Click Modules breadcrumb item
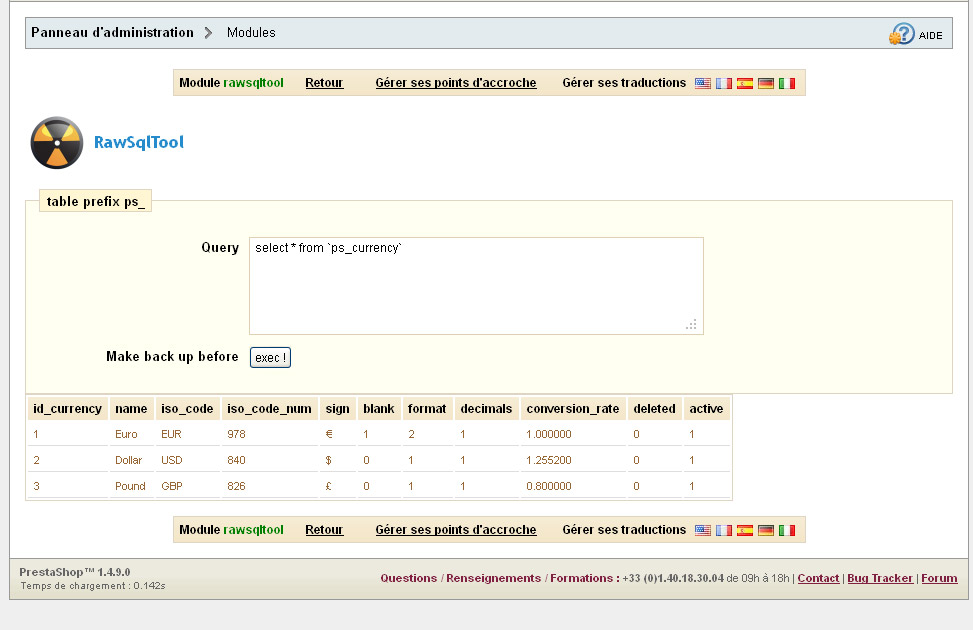 pyautogui.click(x=251, y=32)
